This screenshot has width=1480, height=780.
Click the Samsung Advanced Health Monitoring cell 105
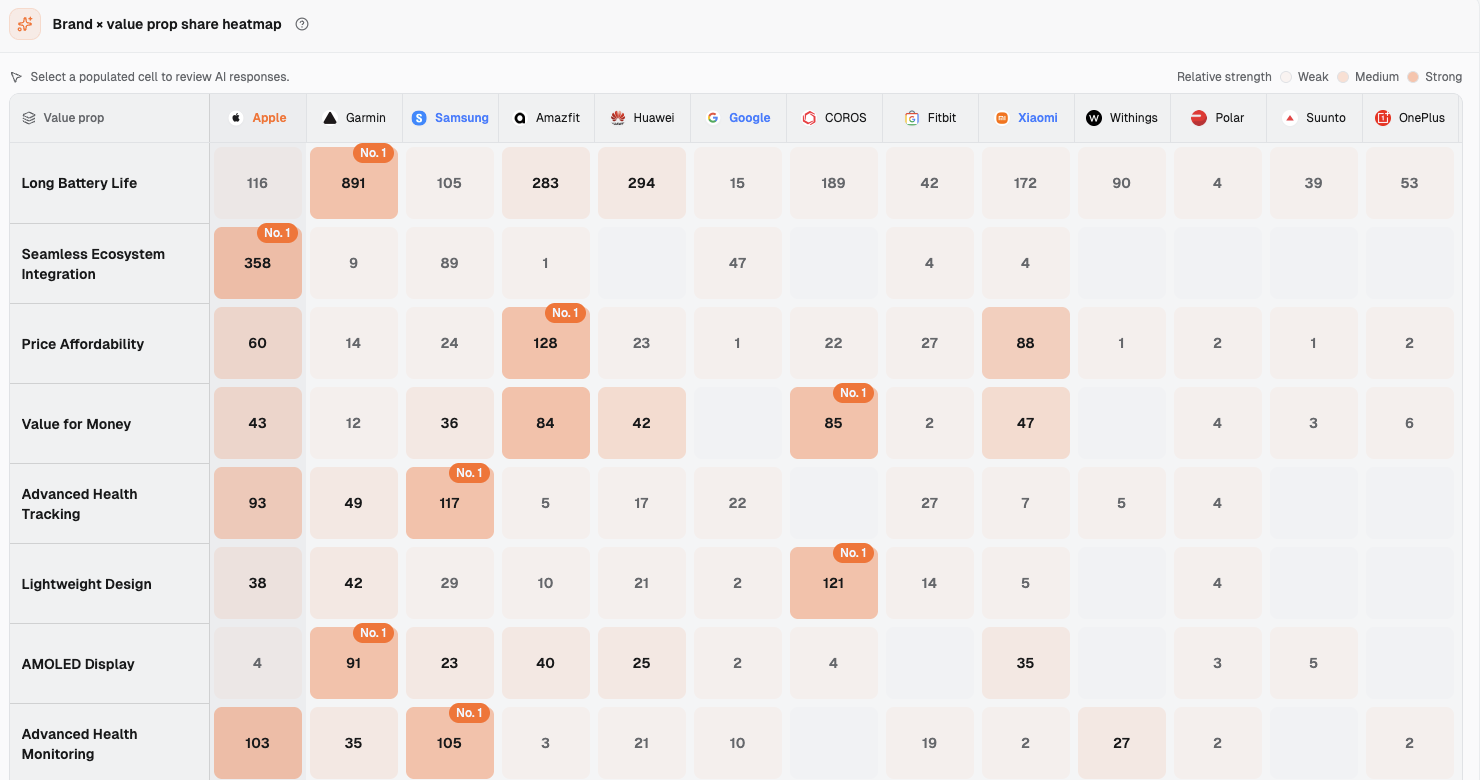click(x=450, y=743)
